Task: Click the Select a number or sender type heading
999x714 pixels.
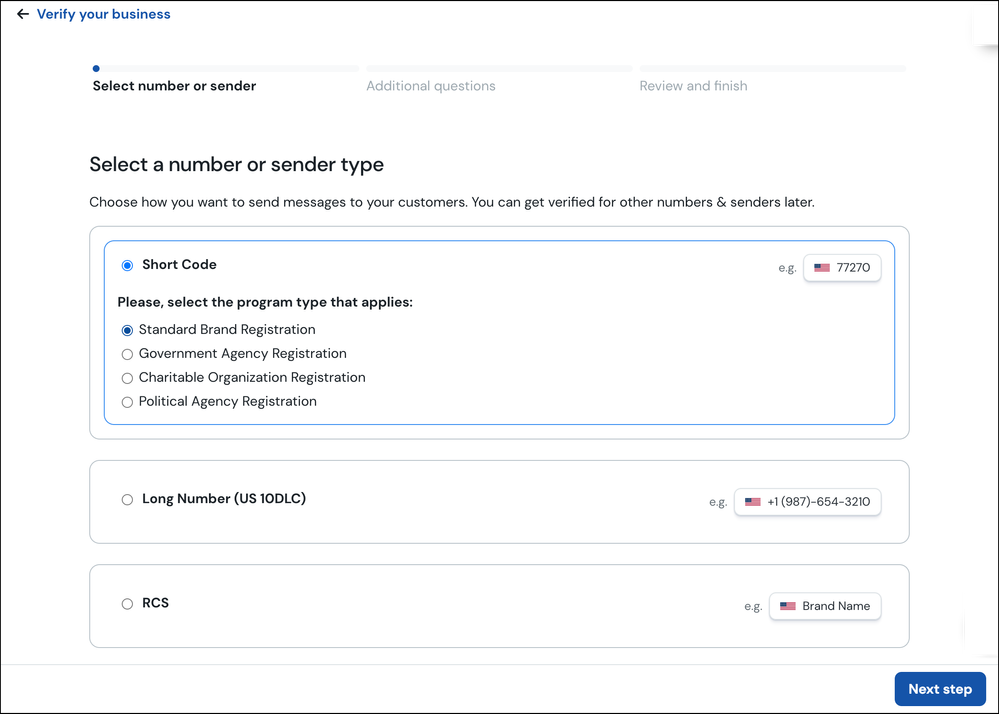Action: click(236, 164)
